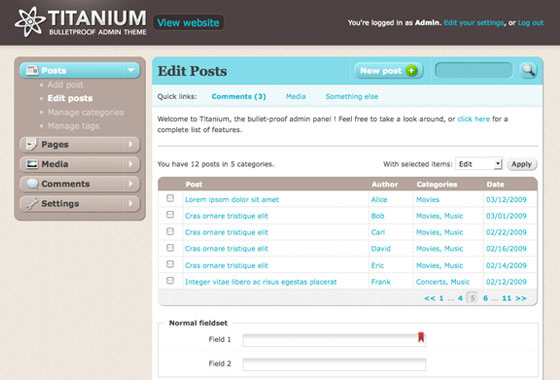
Task: Click the Movies category for Alice's post
Action: pos(428,200)
